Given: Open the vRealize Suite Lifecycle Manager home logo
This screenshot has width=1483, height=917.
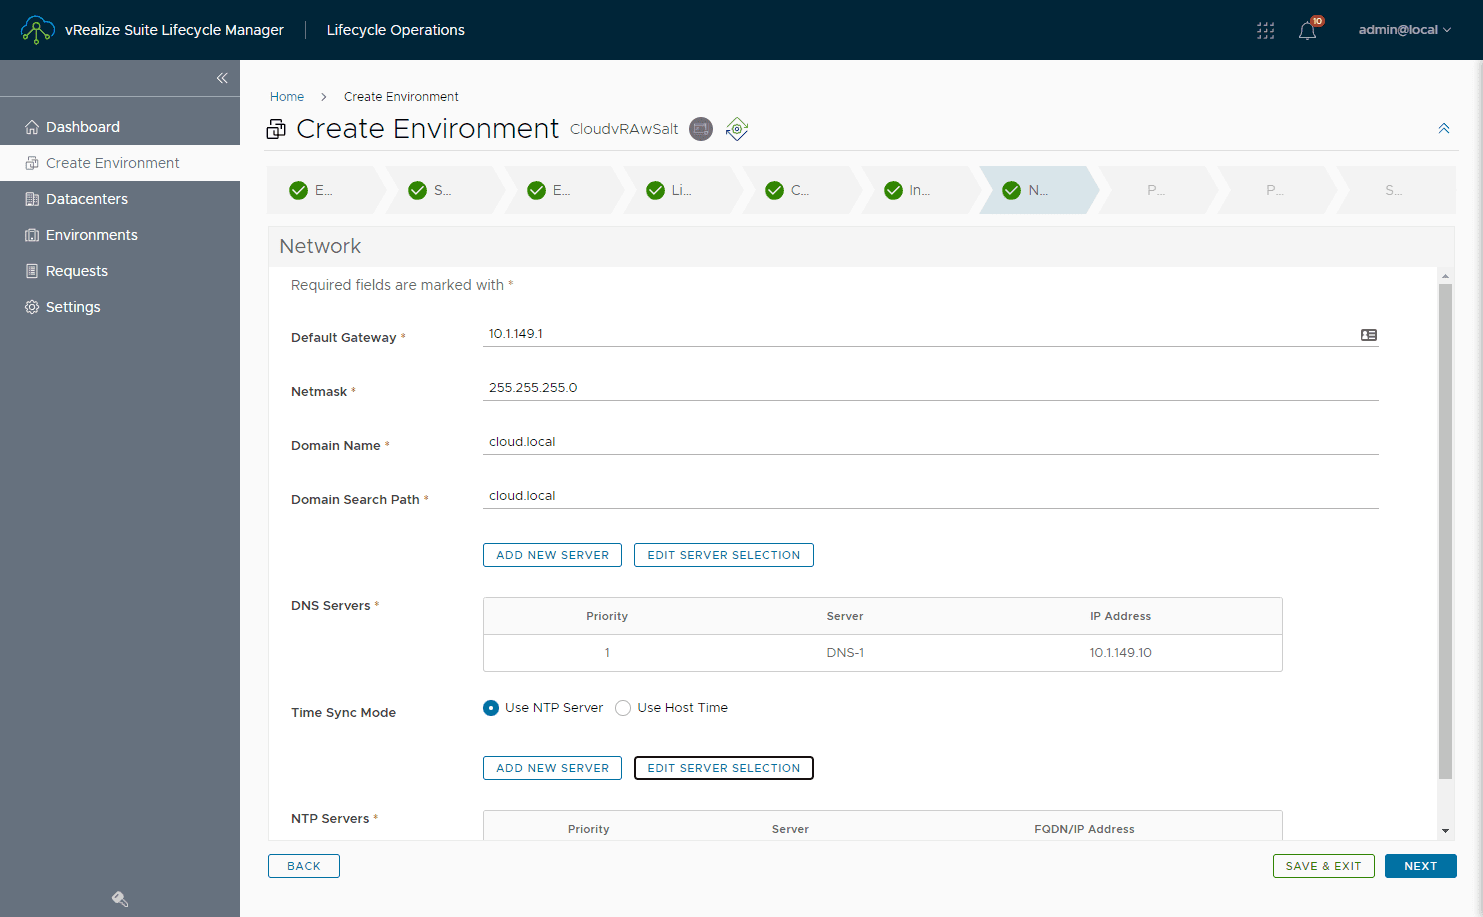Looking at the screenshot, I should 37,29.
